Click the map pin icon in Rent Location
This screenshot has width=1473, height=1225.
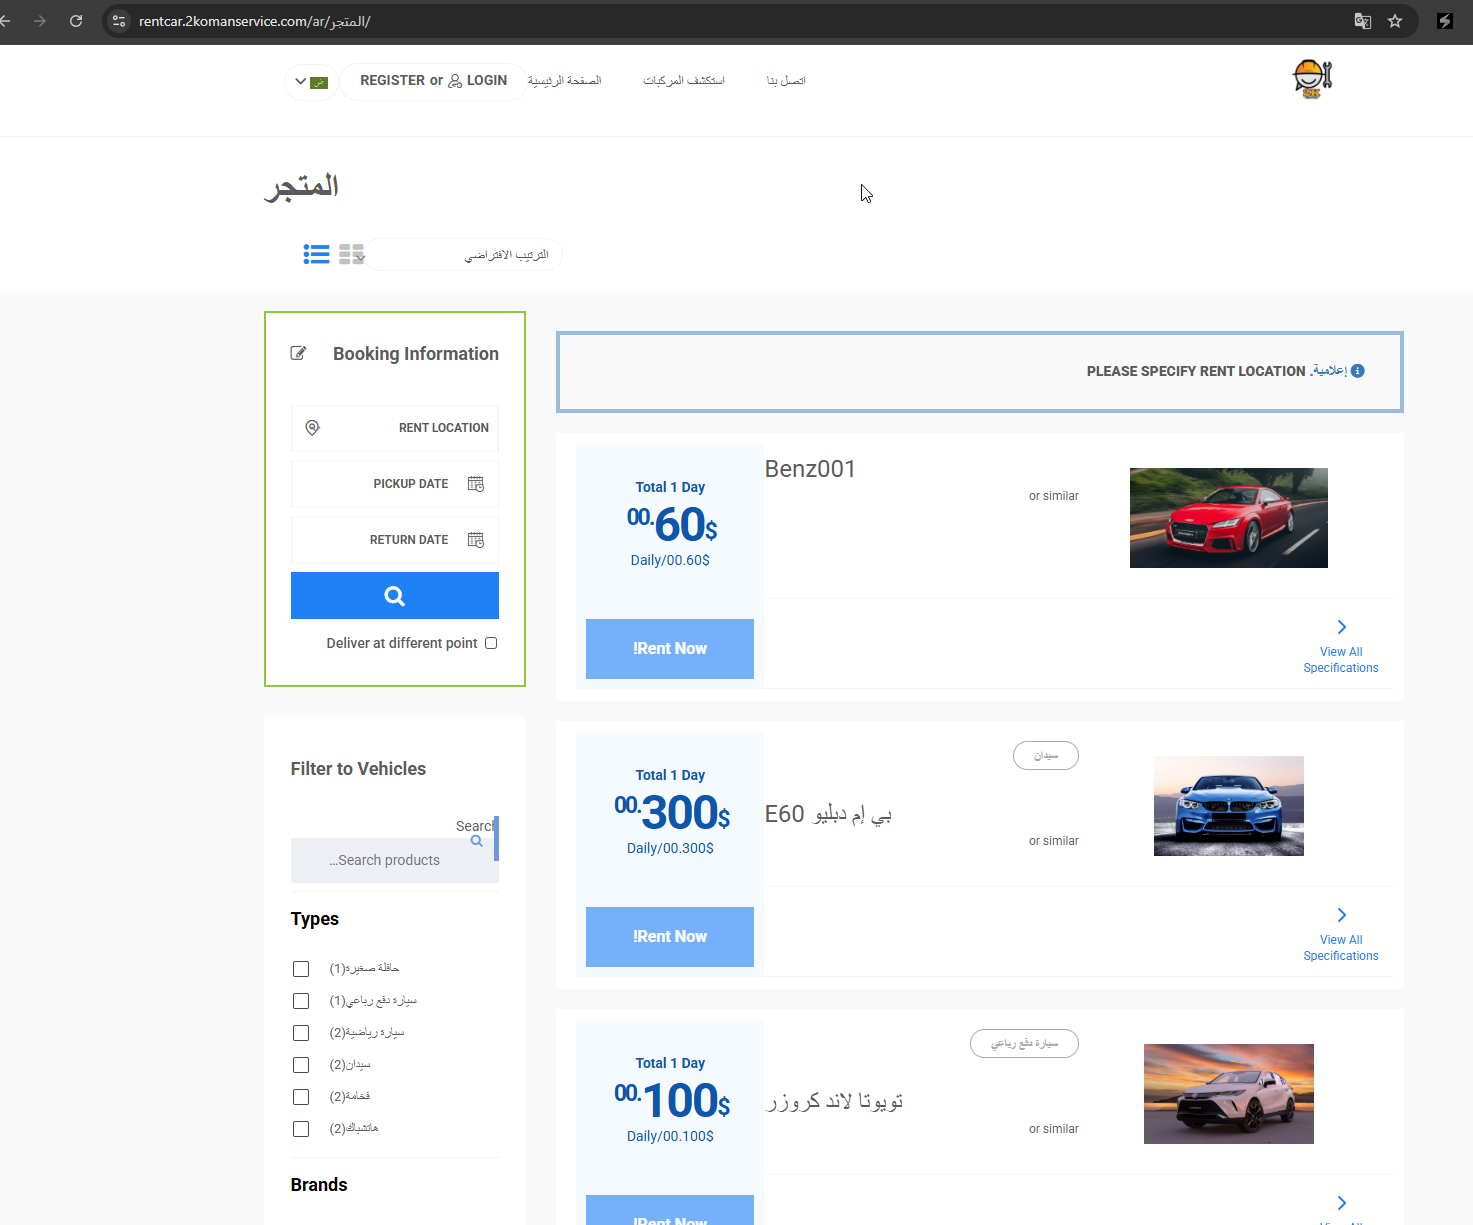pos(312,428)
